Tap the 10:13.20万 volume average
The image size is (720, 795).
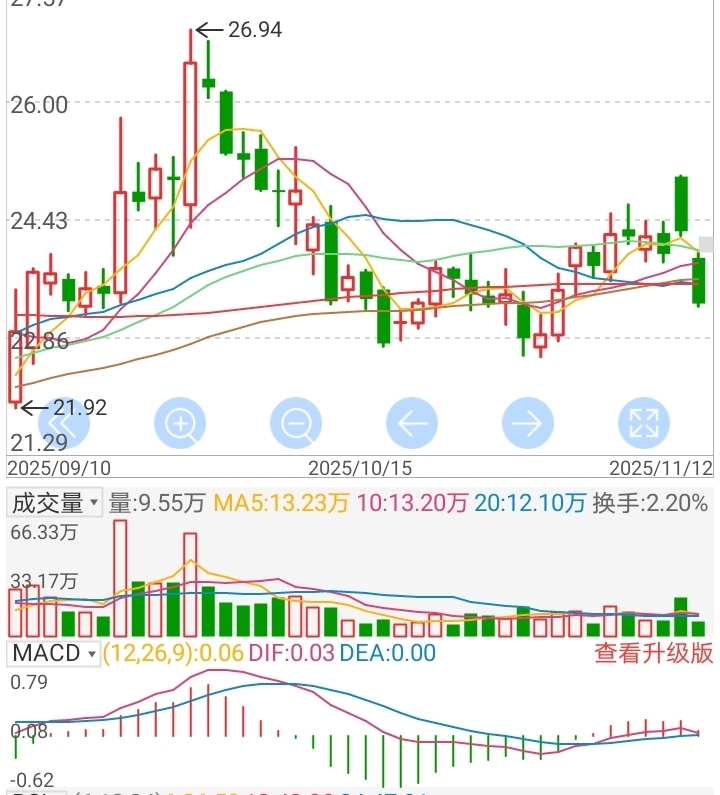[412, 503]
